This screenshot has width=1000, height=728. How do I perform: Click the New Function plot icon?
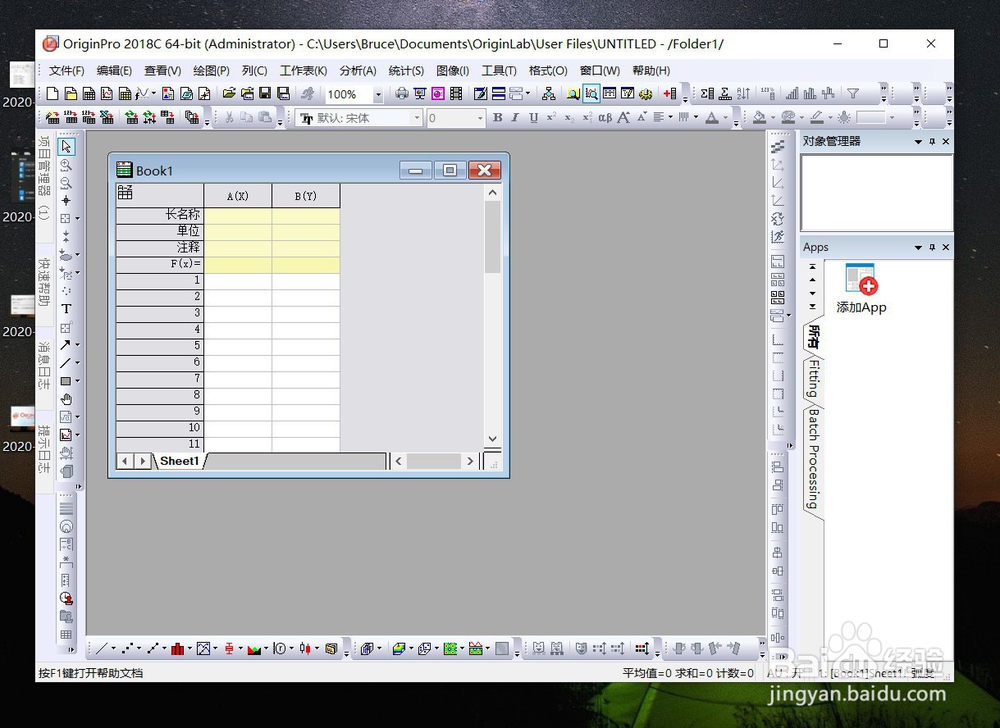point(142,94)
